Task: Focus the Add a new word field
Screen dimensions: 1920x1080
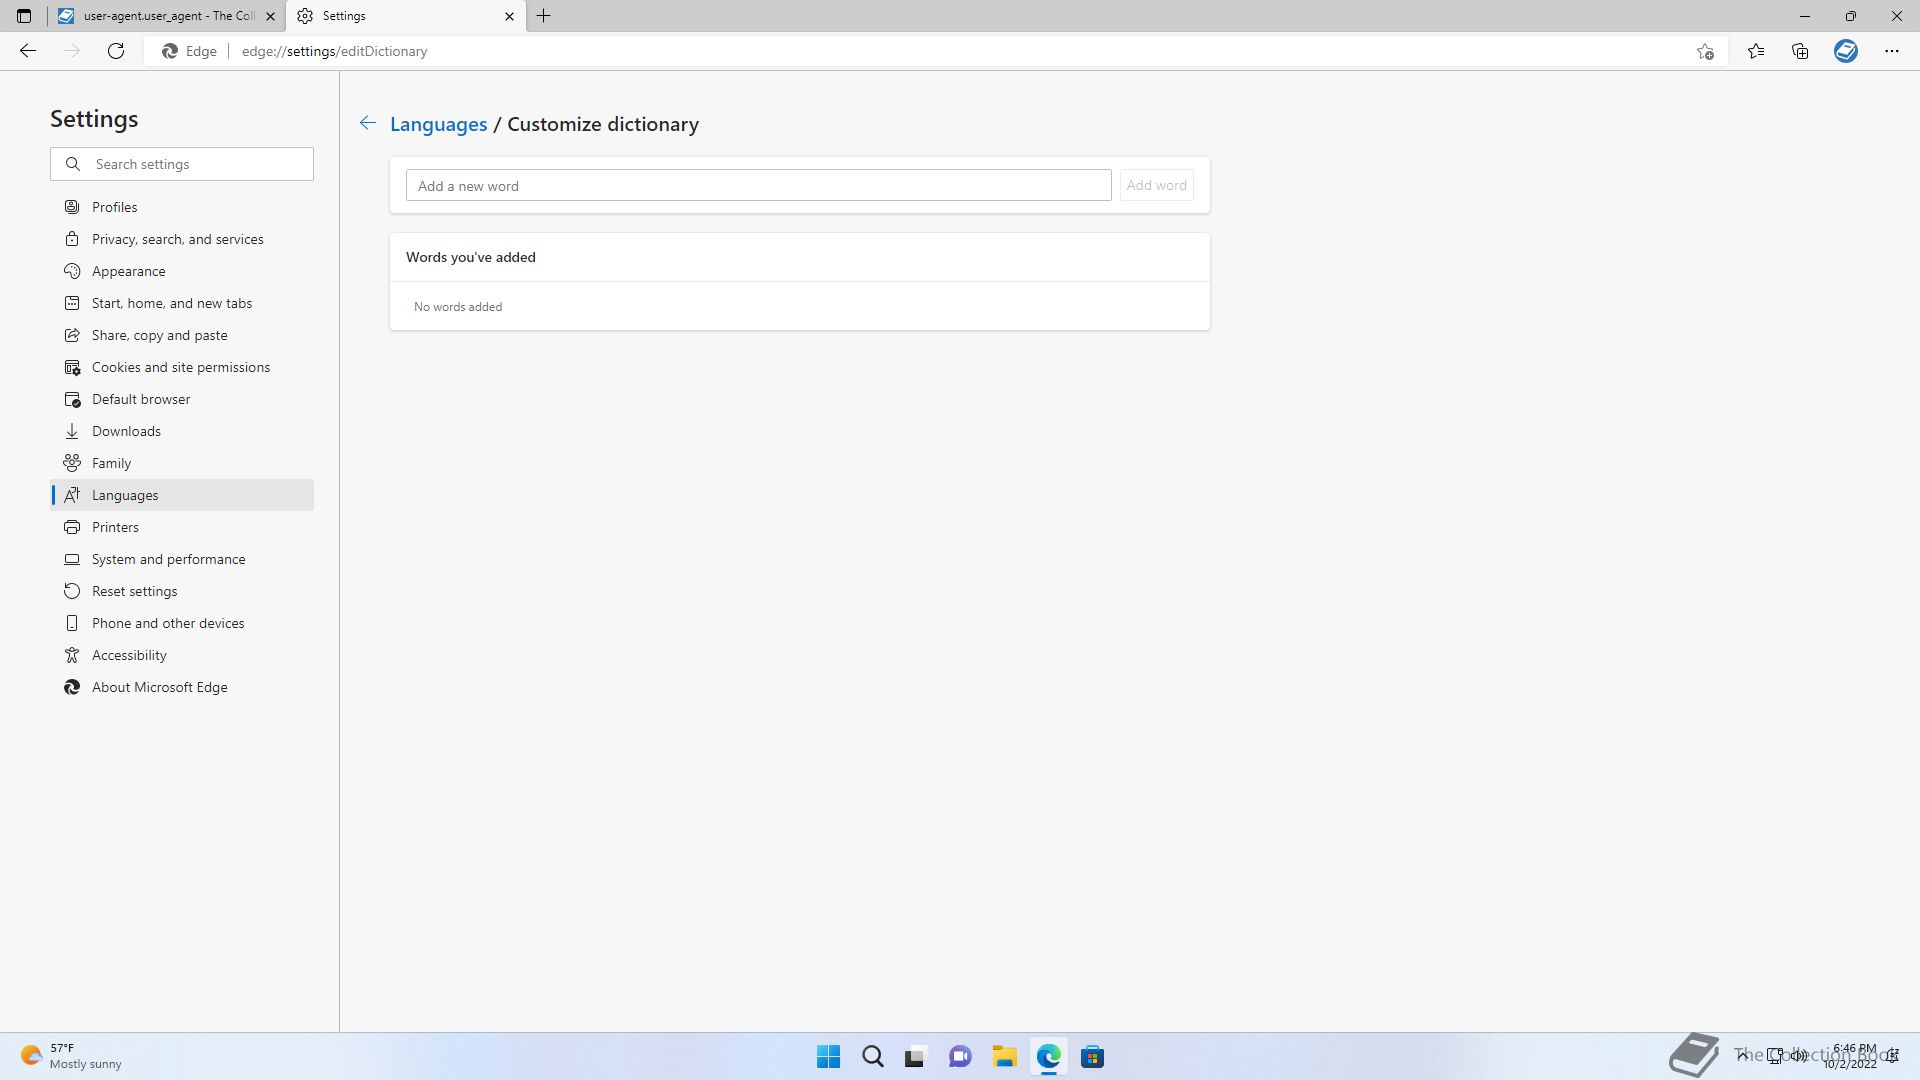Action: click(x=758, y=185)
